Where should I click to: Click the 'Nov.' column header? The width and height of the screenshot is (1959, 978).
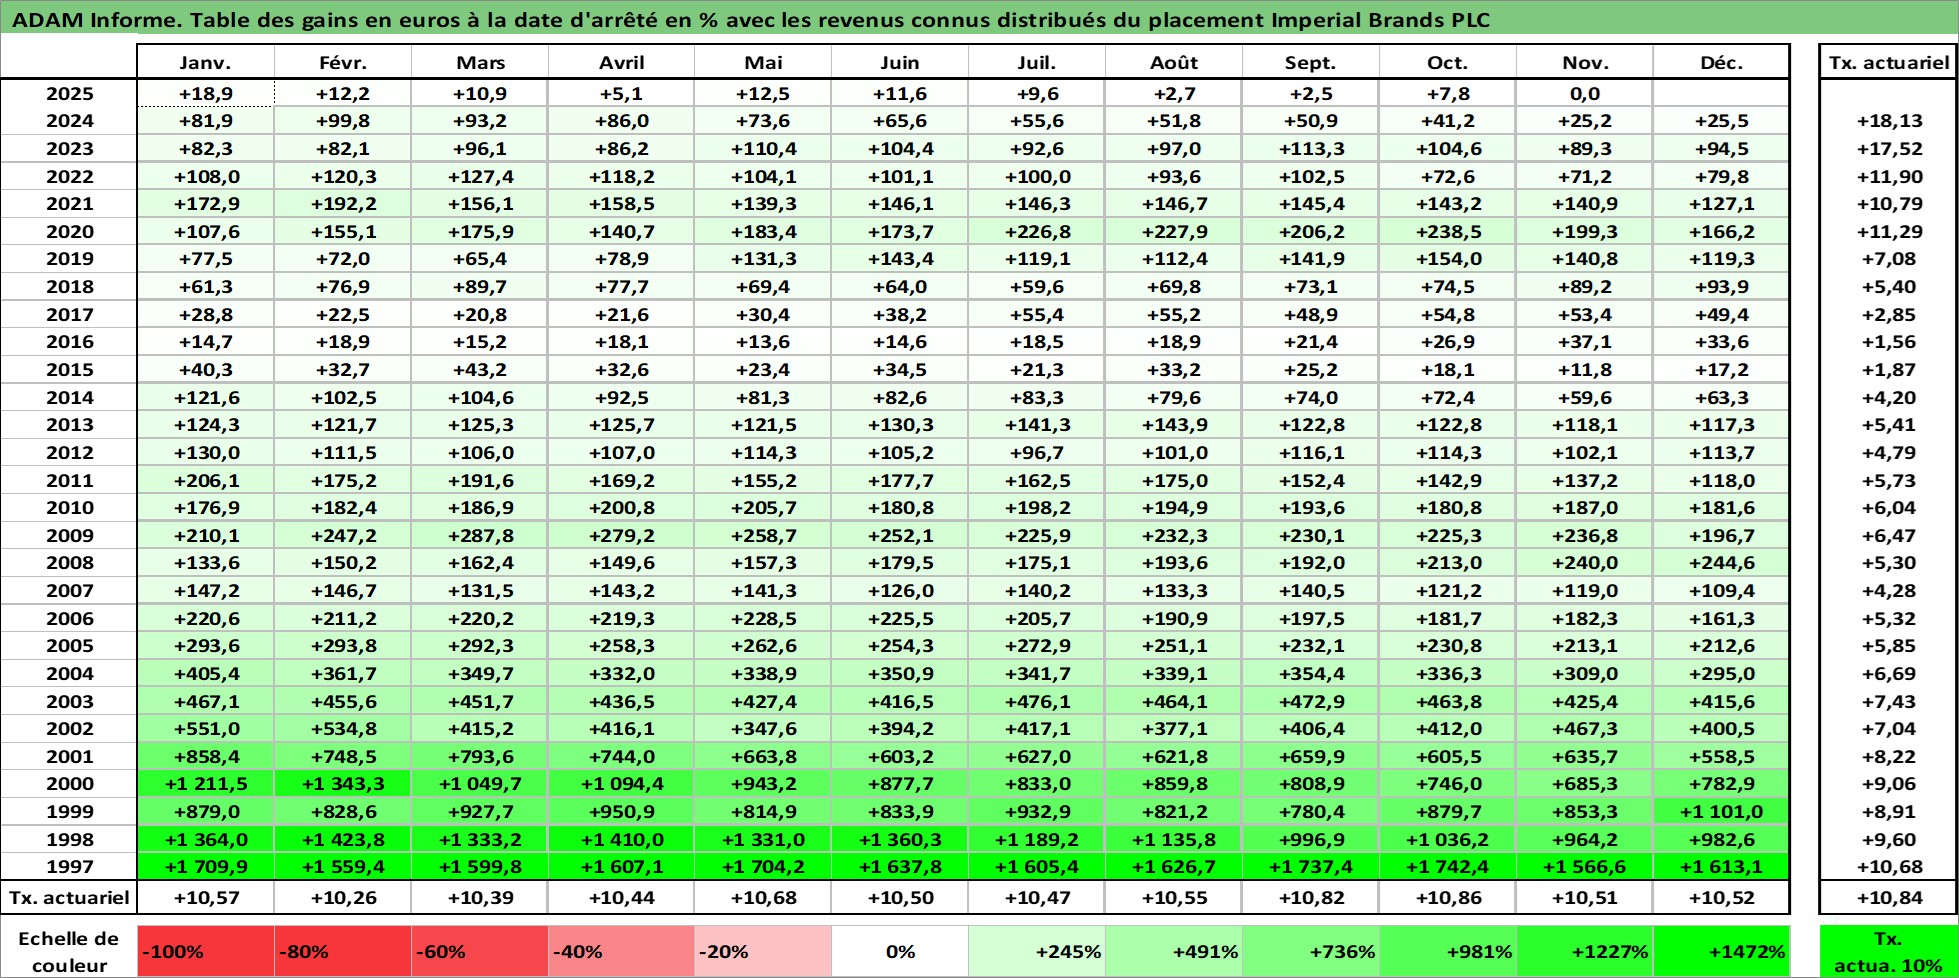1585,62
